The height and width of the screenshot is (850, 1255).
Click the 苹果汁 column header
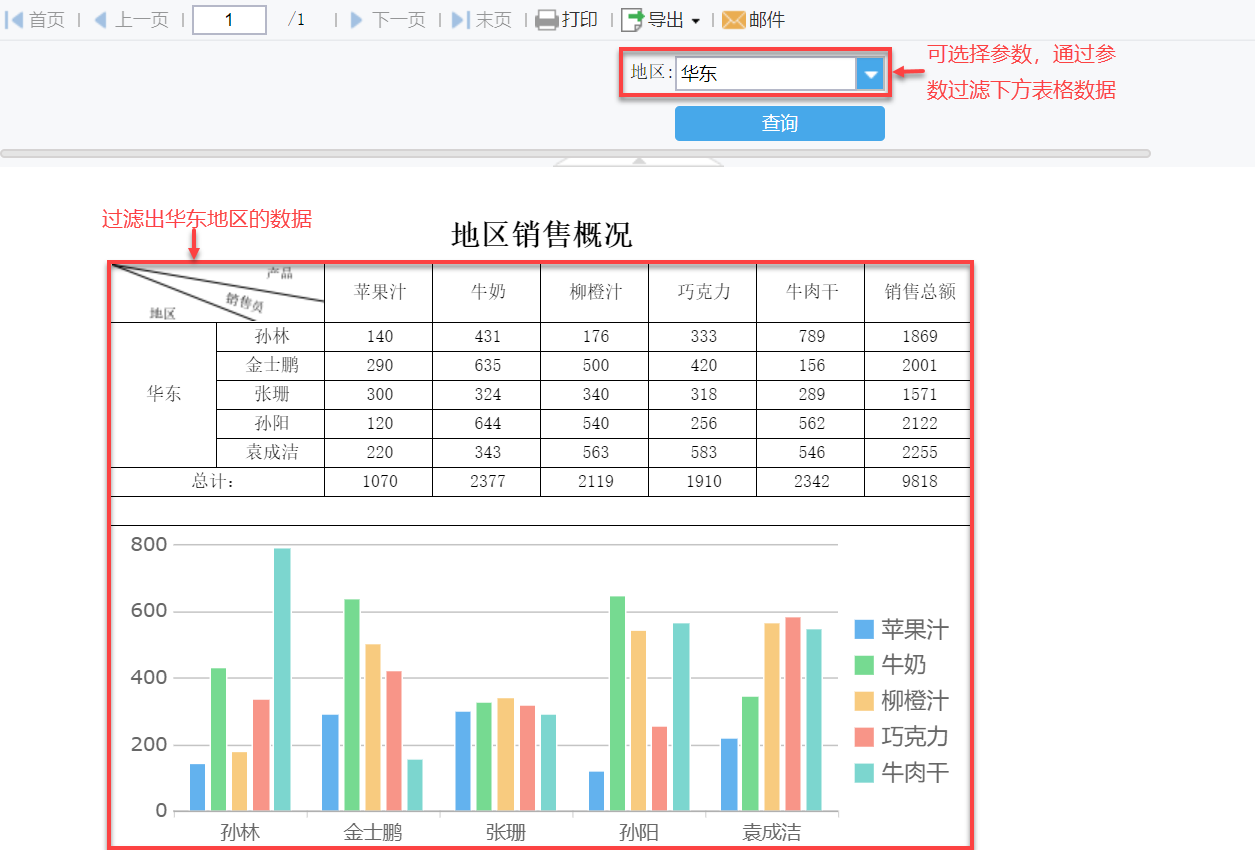tap(379, 292)
